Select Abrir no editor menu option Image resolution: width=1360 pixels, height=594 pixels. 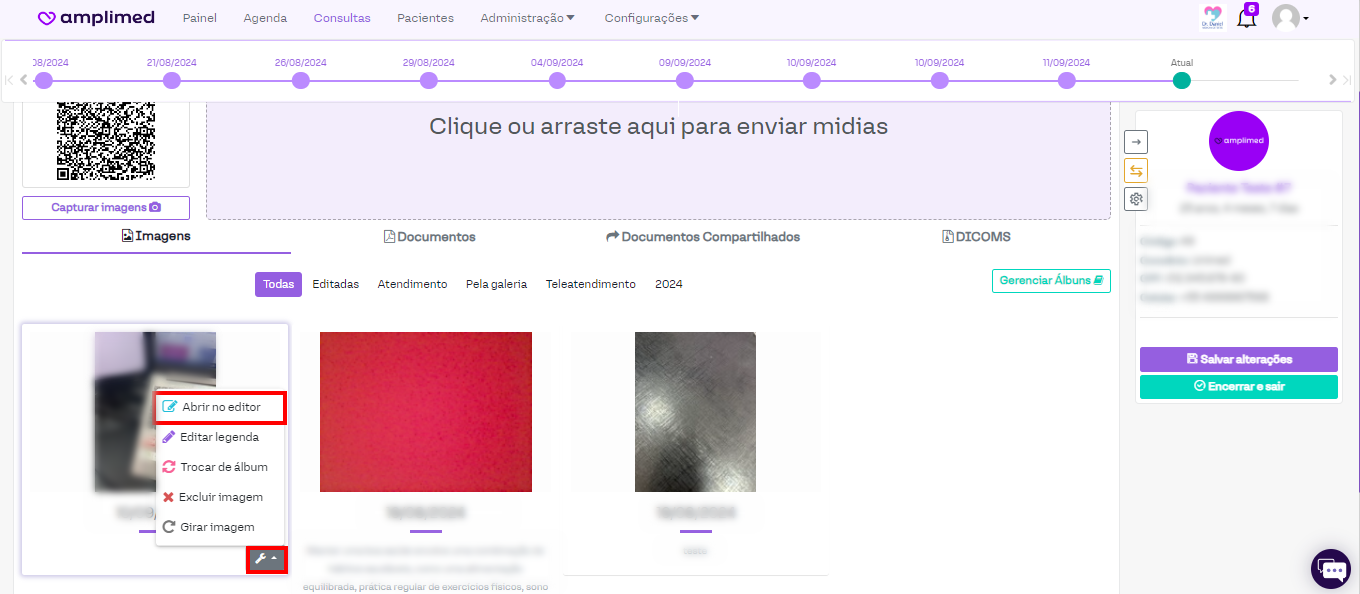(x=221, y=407)
